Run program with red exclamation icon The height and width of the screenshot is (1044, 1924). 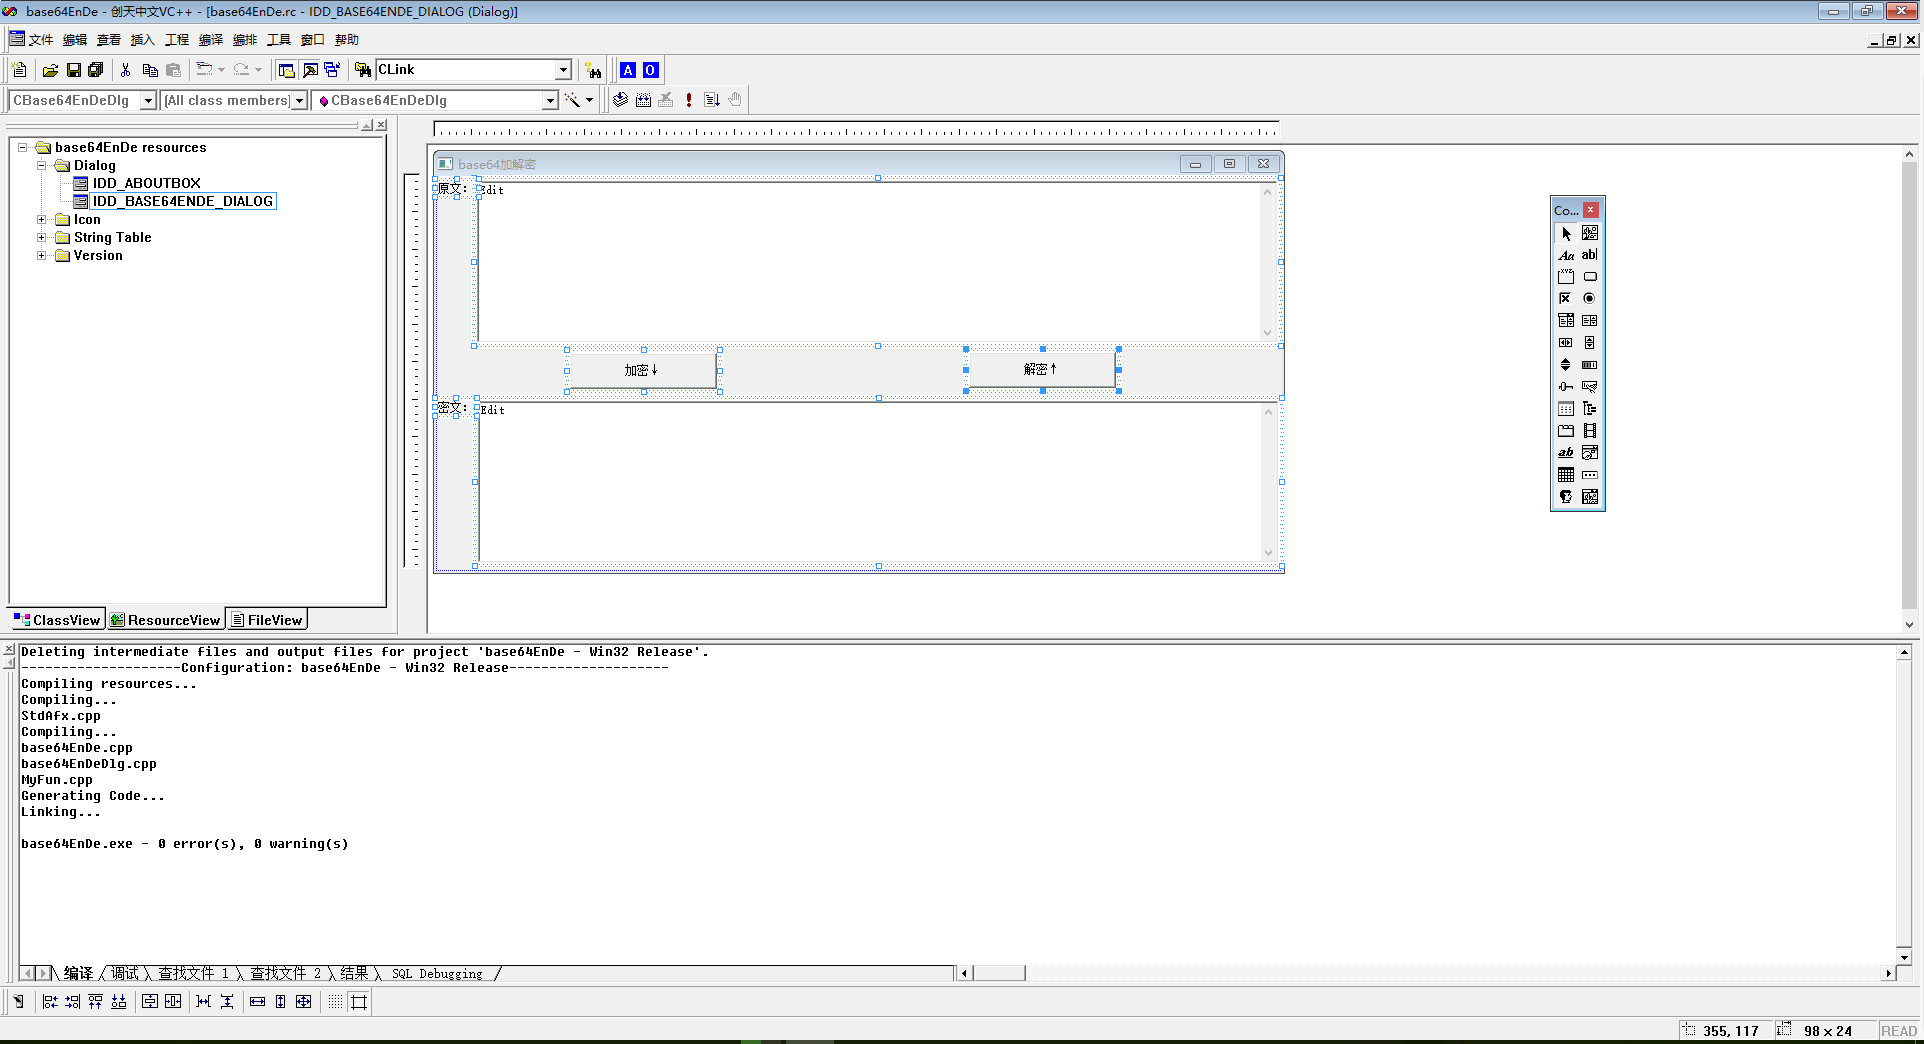(689, 100)
